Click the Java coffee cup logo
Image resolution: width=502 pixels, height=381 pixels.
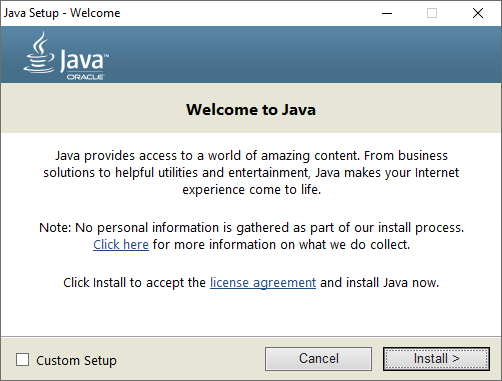(x=39, y=52)
